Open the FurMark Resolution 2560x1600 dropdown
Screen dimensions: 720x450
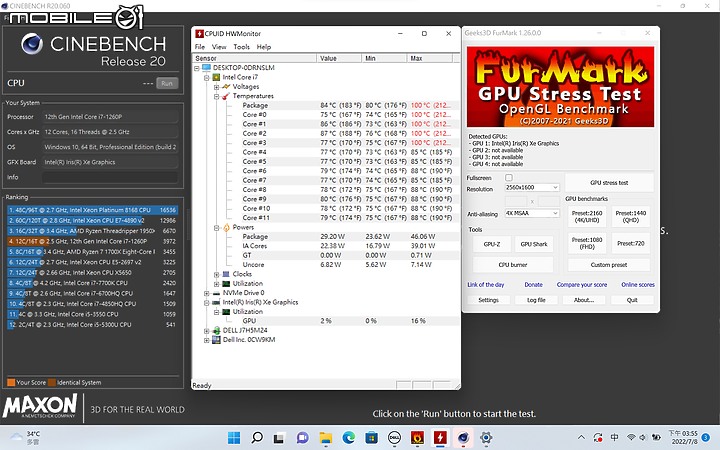click(532, 187)
